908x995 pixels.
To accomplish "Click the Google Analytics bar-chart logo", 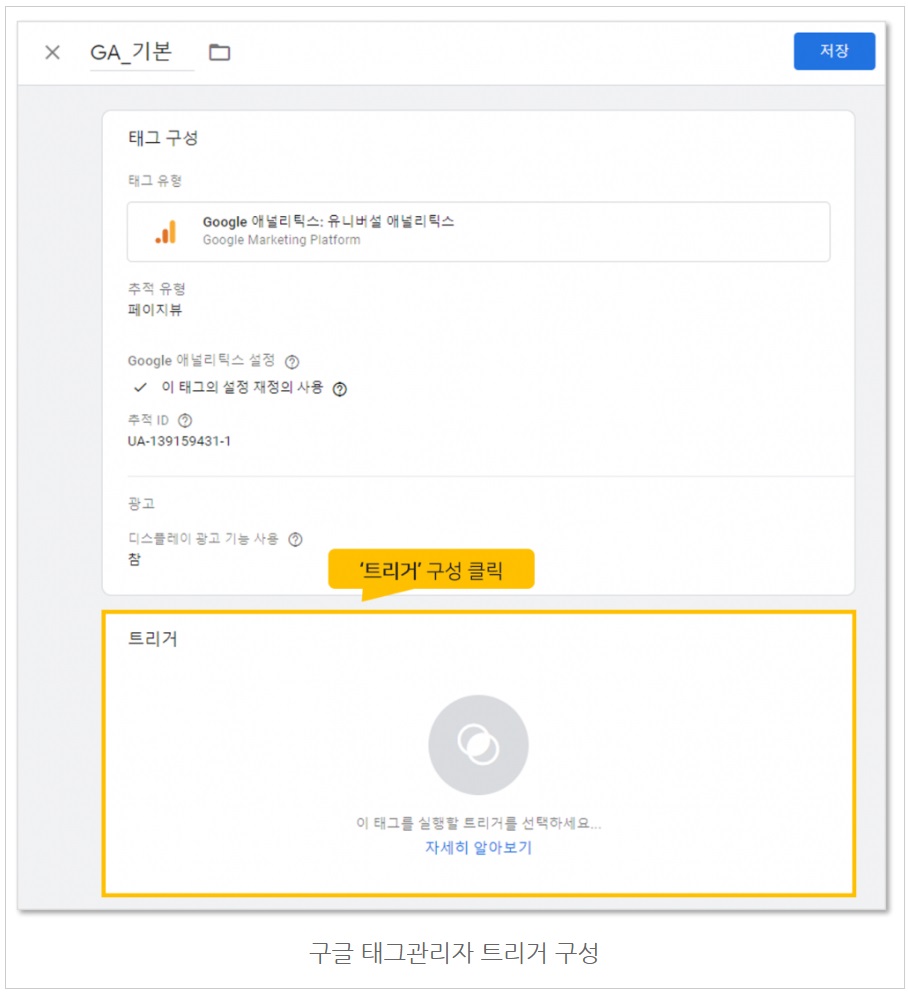I will point(166,232).
